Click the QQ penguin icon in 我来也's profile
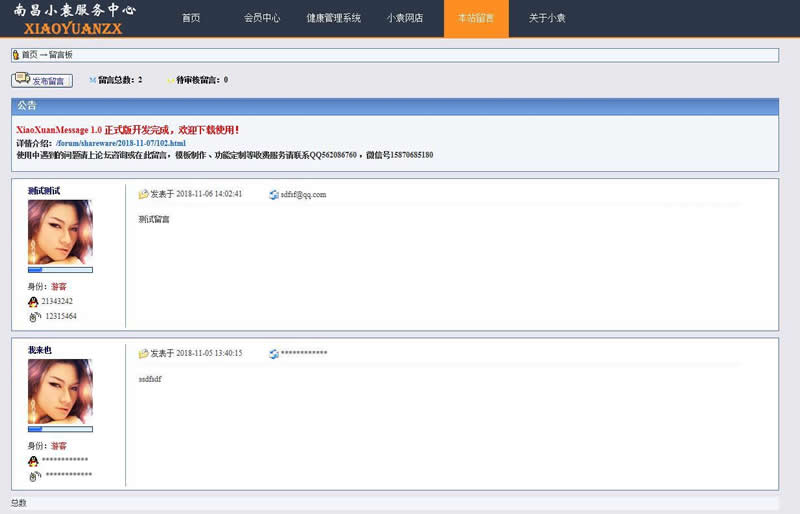Viewport: 800px width, 514px height. point(33,460)
